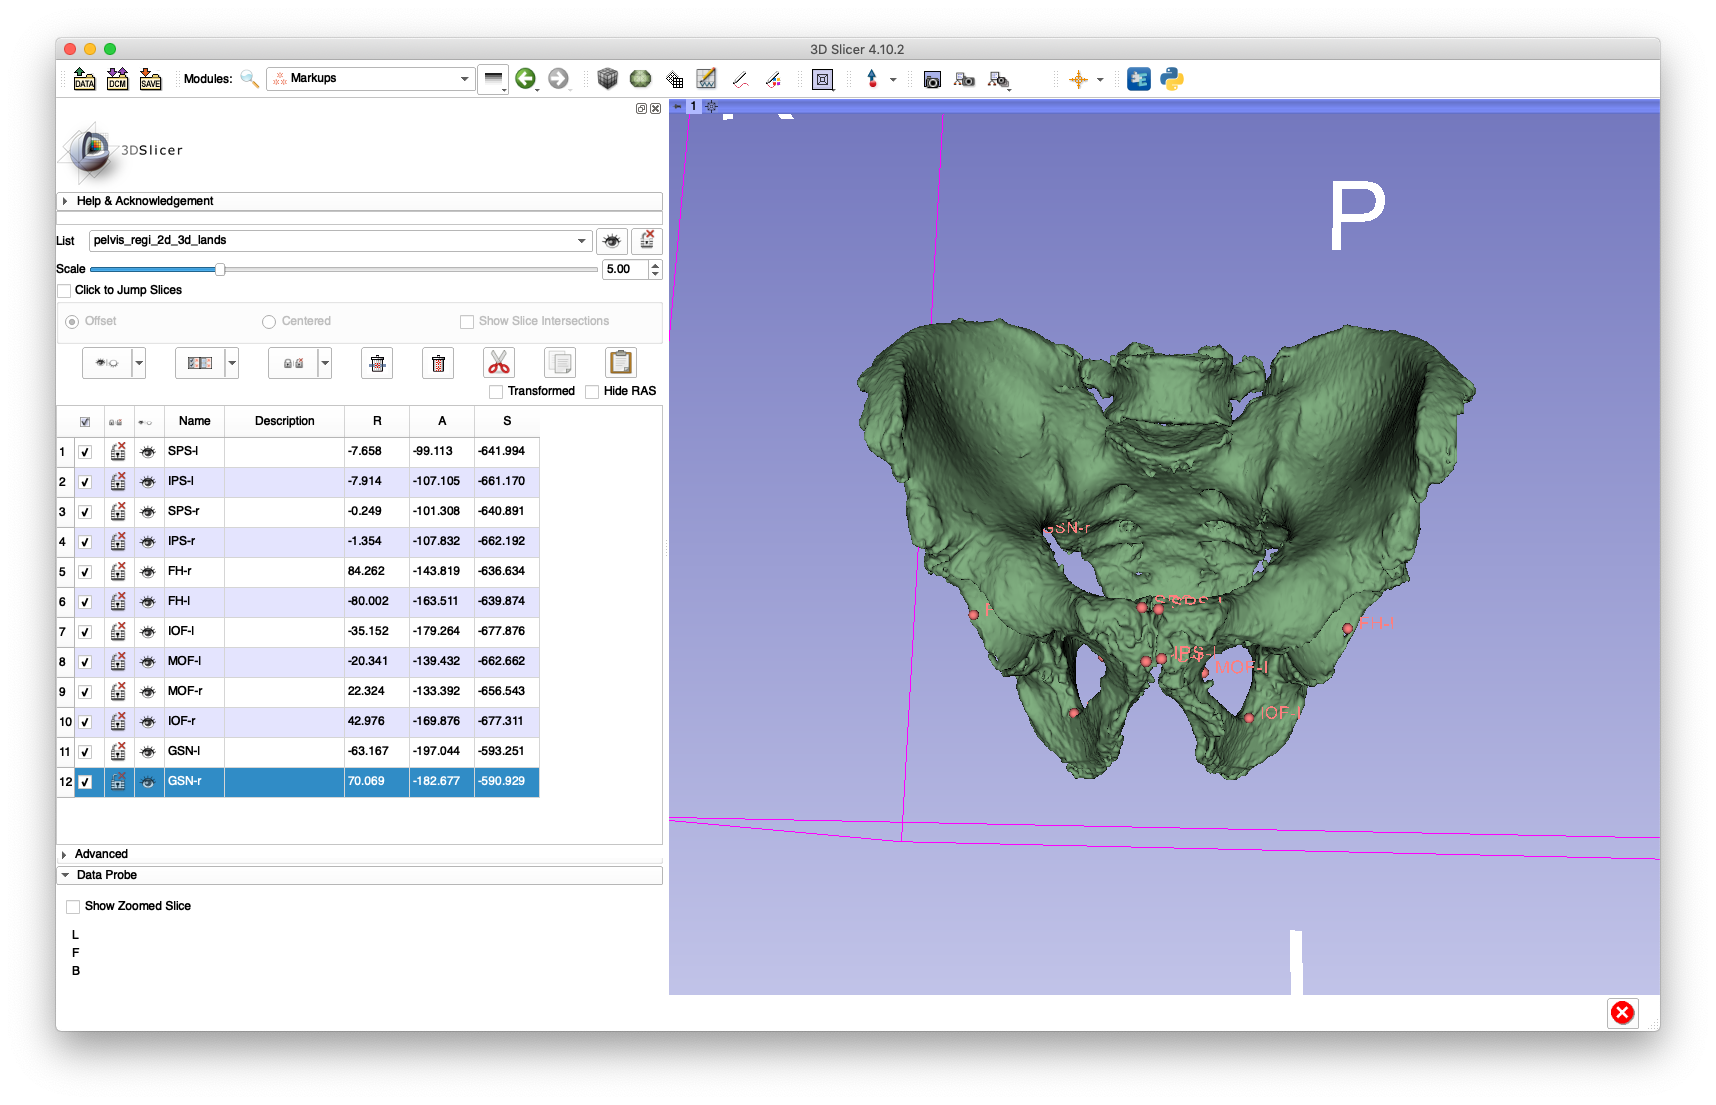Click the paste fiducials clipboard icon
The height and width of the screenshot is (1105, 1716).
point(621,362)
